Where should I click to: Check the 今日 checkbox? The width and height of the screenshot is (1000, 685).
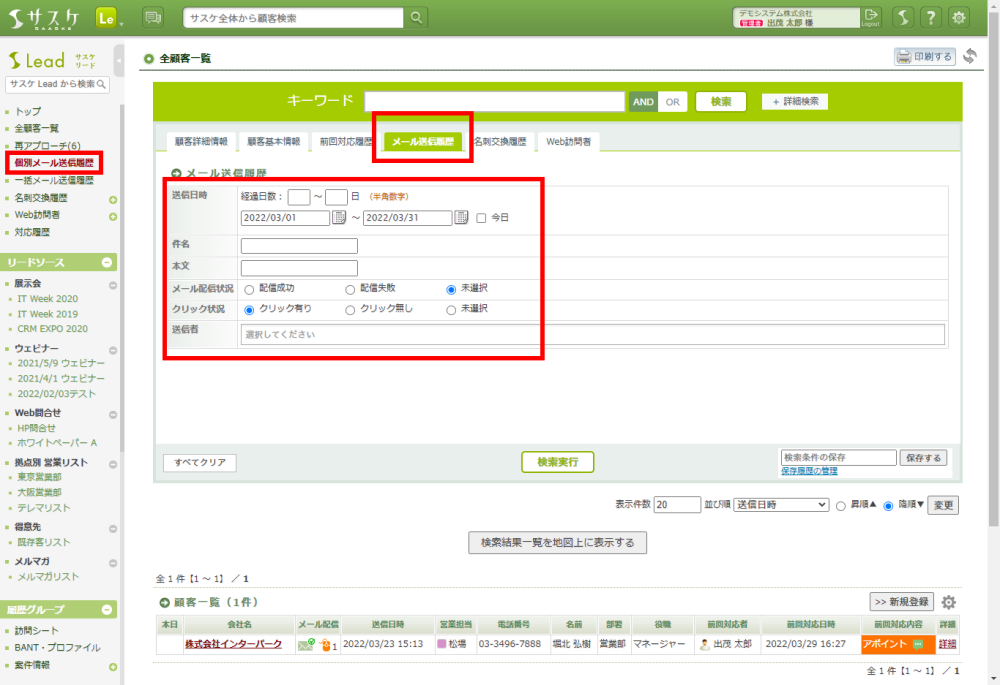481,218
